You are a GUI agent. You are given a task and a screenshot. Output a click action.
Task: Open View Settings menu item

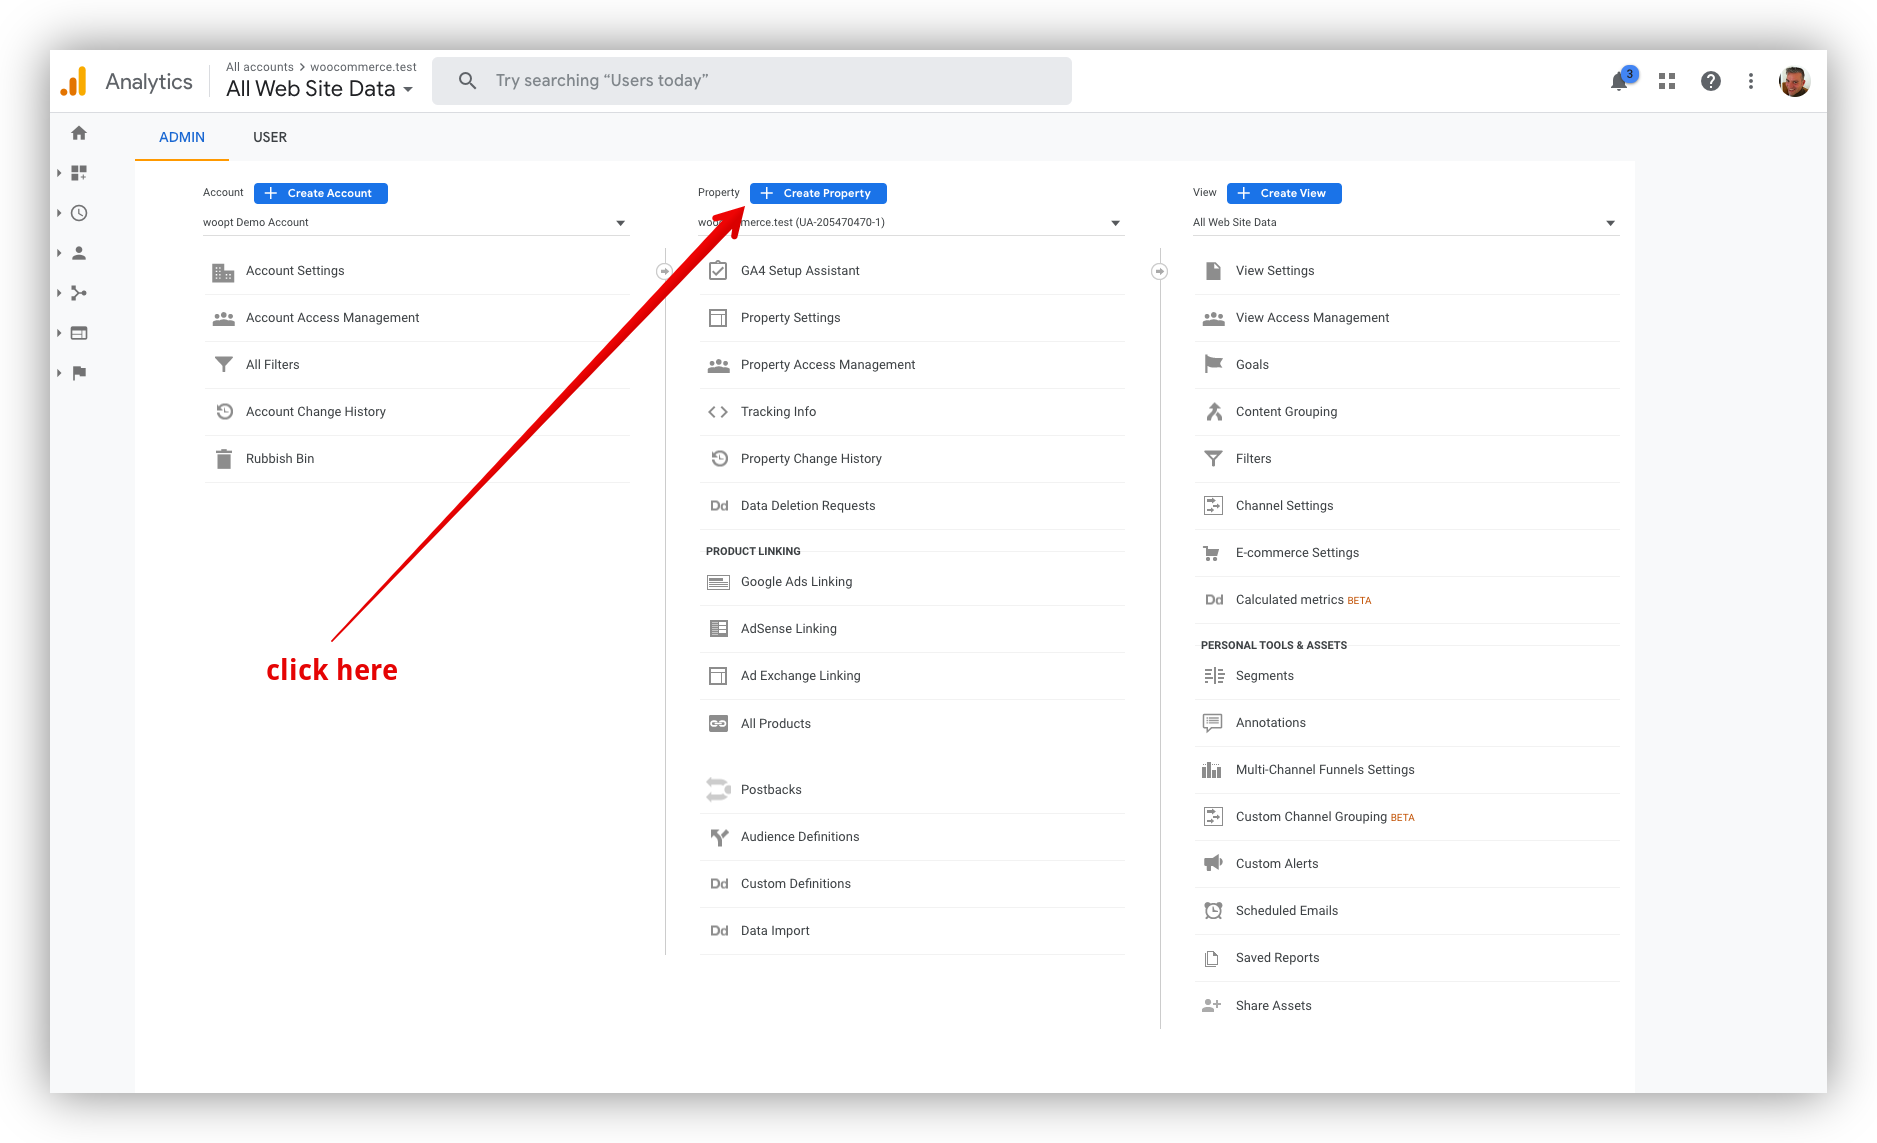[x=1407, y=271]
